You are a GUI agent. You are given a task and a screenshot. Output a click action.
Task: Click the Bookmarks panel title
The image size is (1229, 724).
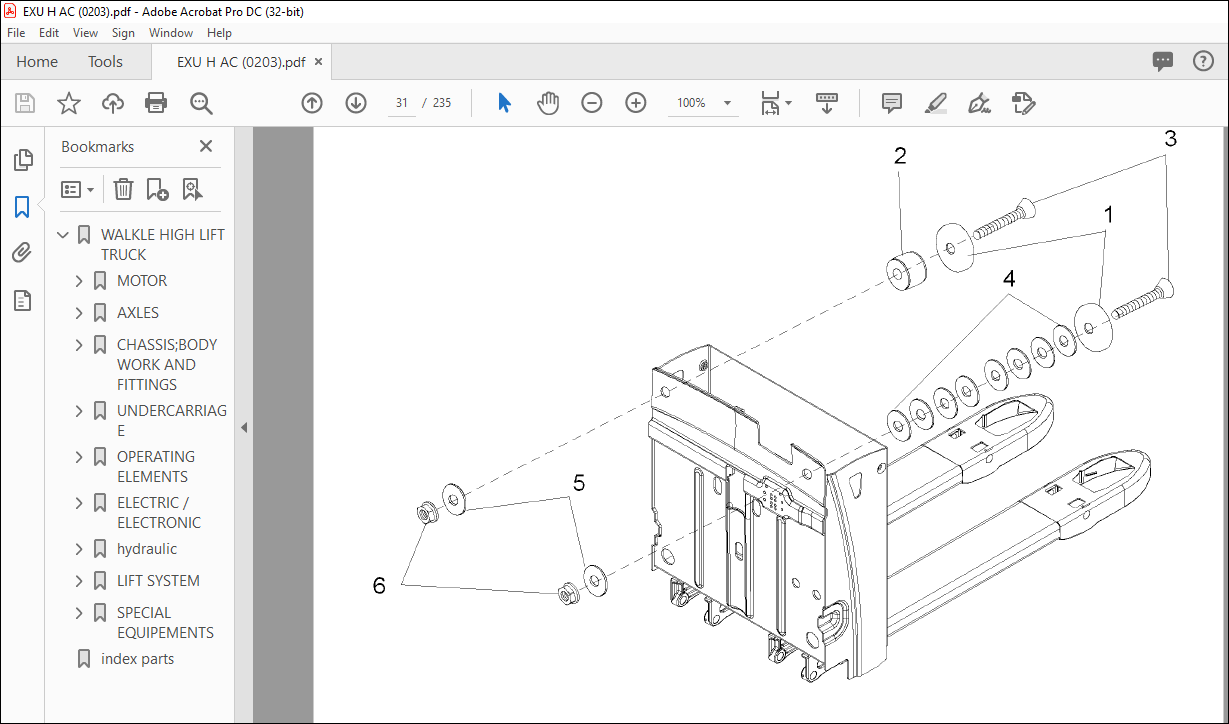click(97, 146)
